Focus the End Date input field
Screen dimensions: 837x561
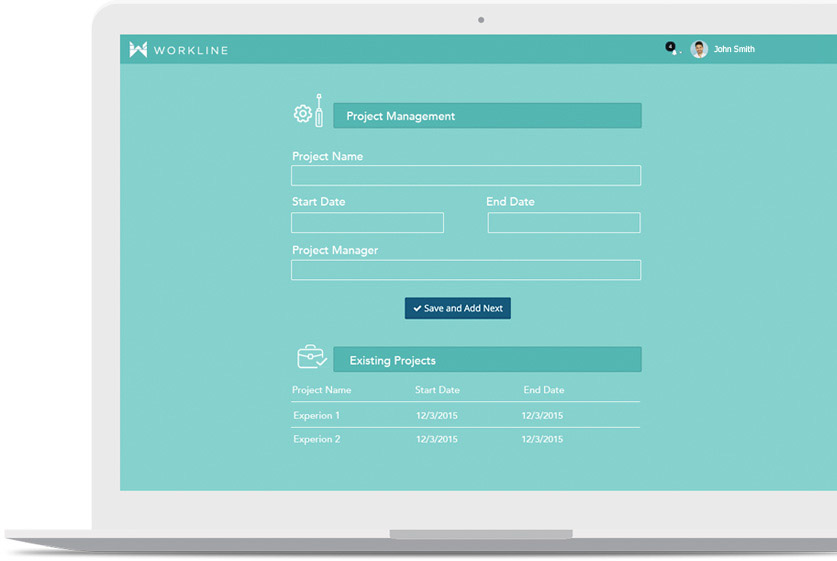point(564,223)
